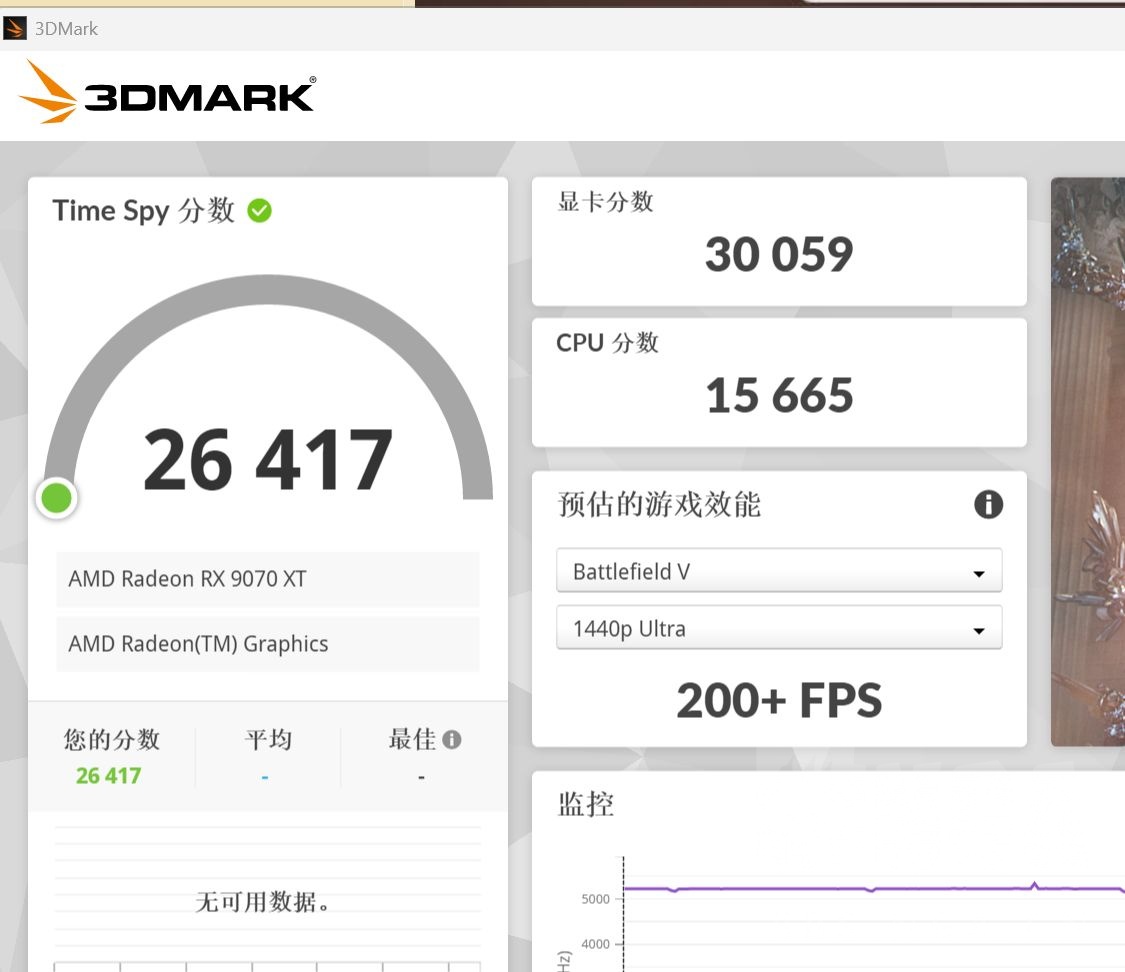Click the 3DMark icon in the title bar
The height and width of the screenshot is (972, 1125).
pyautogui.click(x=14, y=28)
